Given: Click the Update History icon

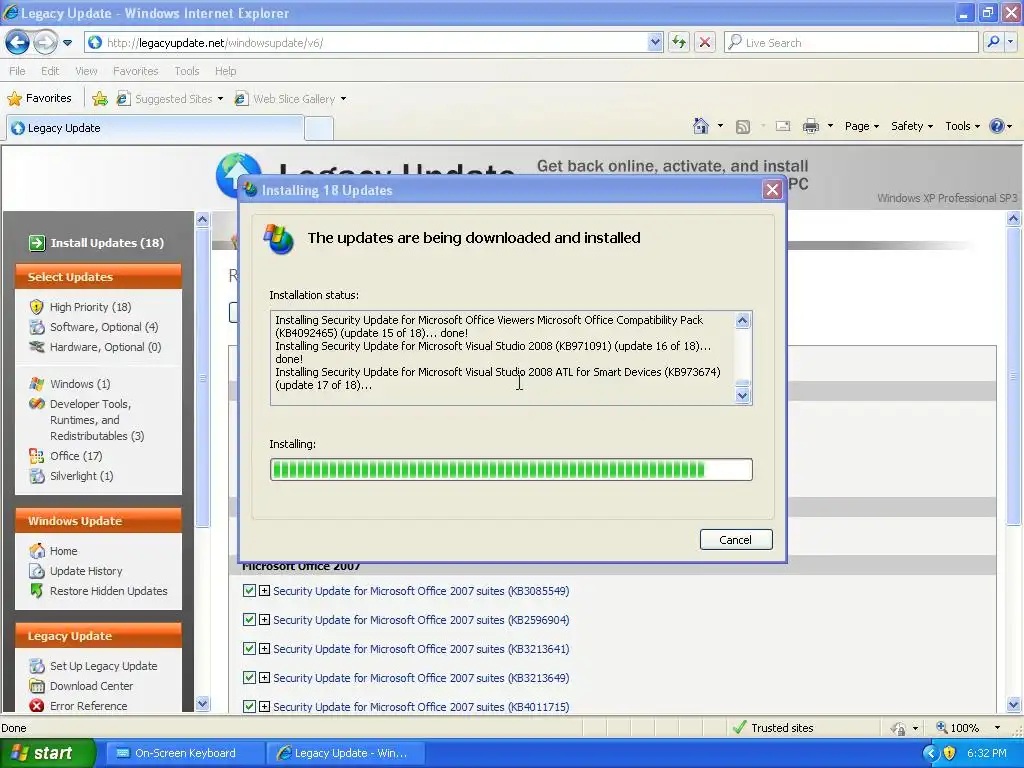Looking at the screenshot, I should pos(37,571).
